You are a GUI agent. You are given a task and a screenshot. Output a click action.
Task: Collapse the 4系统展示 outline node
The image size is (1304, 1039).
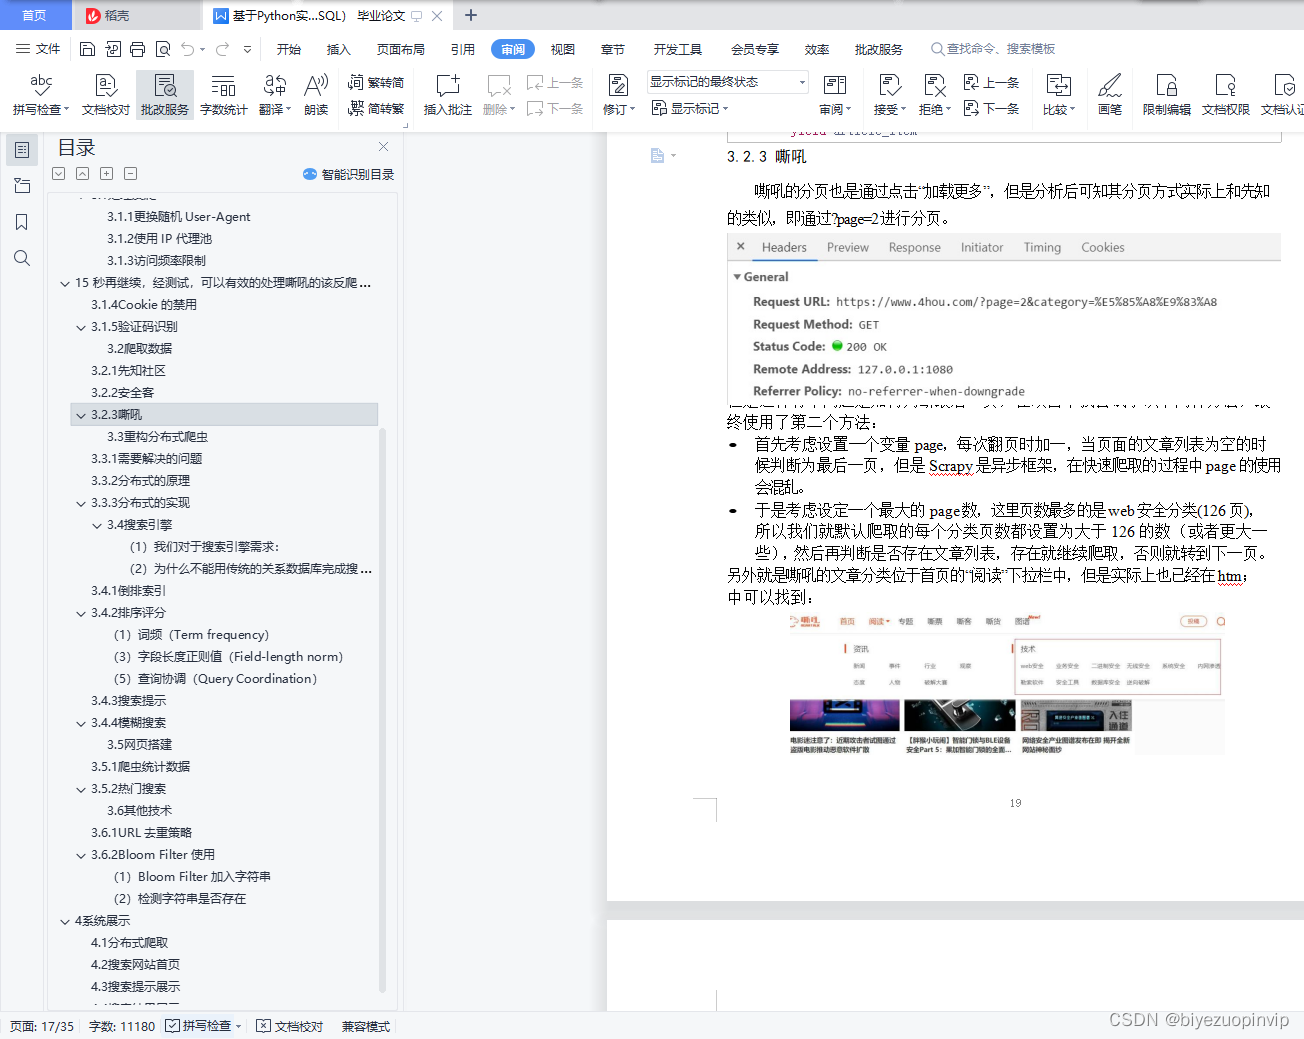(x=65, y=921)
